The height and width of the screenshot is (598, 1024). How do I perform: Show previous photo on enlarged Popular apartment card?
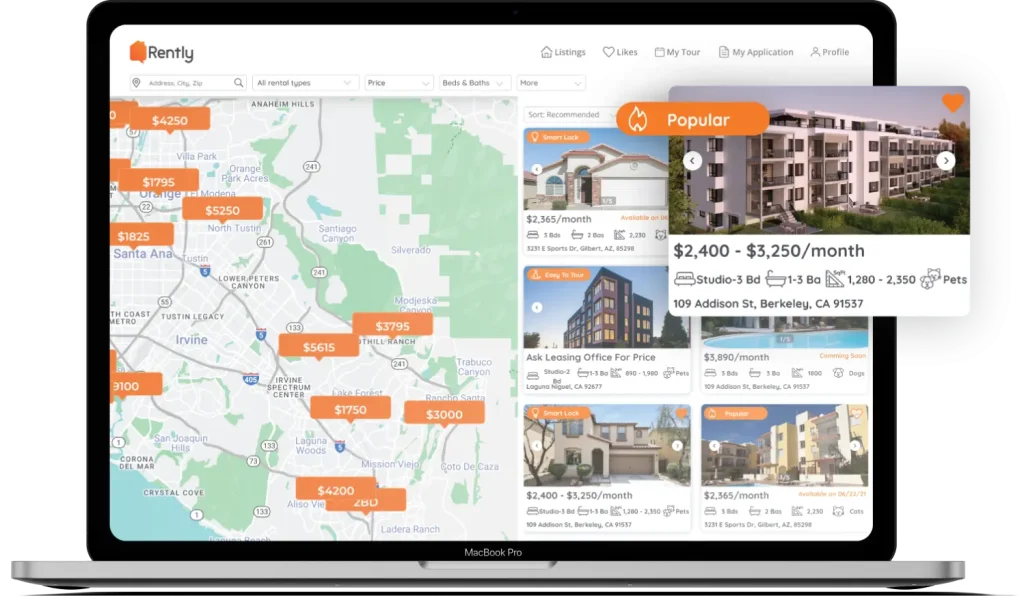[x=692, y=160]
